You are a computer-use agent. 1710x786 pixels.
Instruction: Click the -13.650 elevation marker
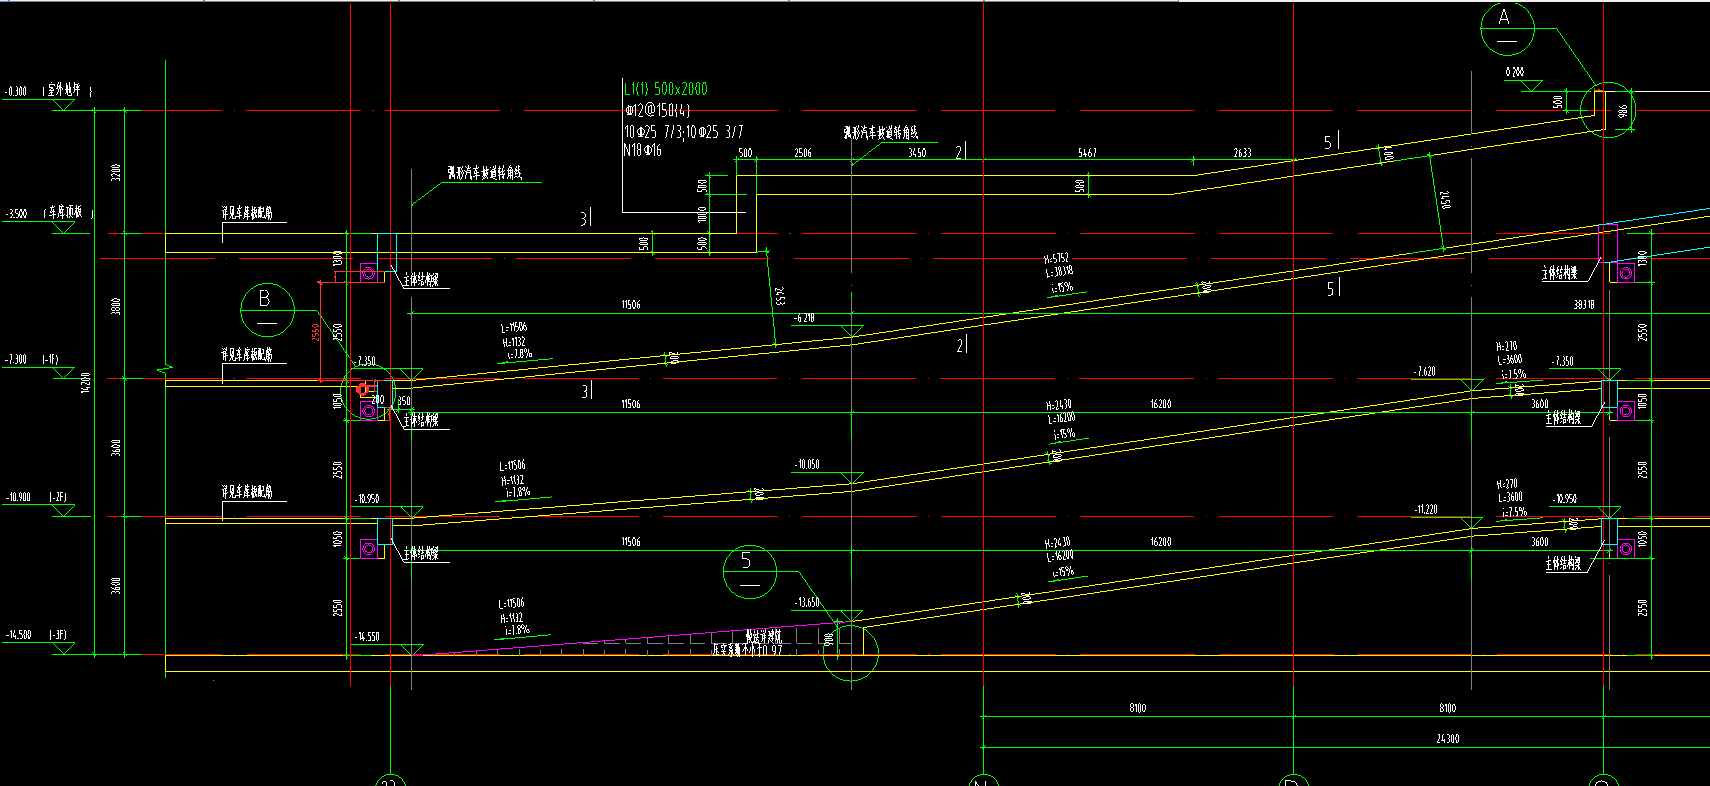coord(806,603)
